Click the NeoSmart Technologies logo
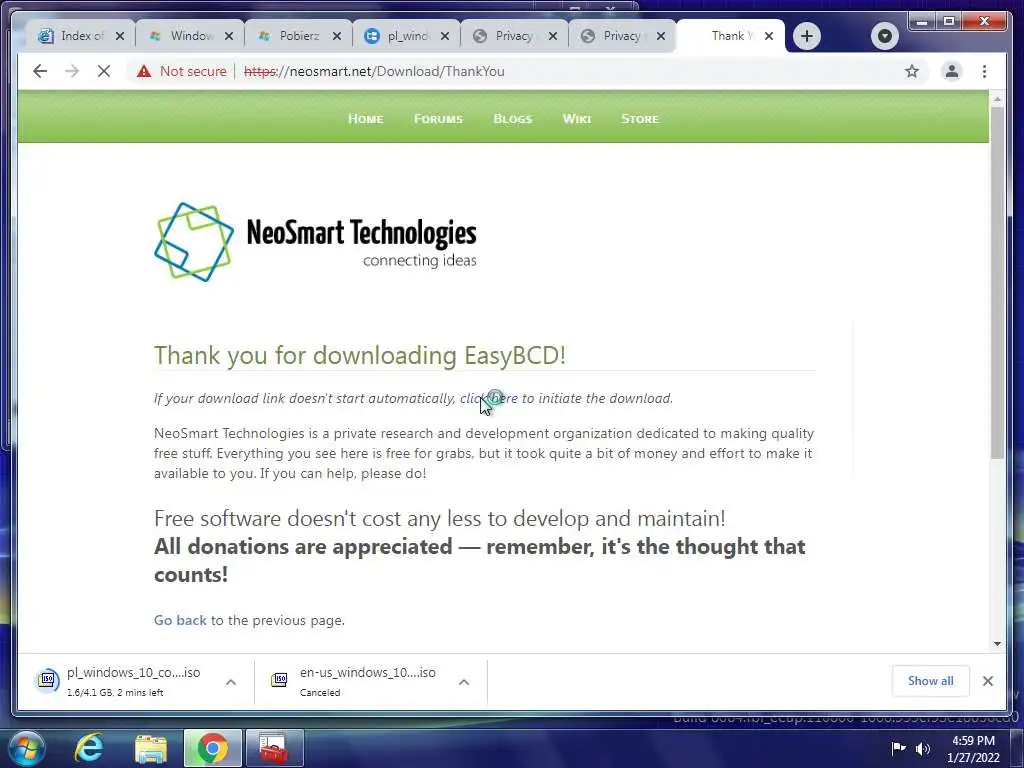The height and width of the screenshot is (768, 1024). tap(315, 242)
